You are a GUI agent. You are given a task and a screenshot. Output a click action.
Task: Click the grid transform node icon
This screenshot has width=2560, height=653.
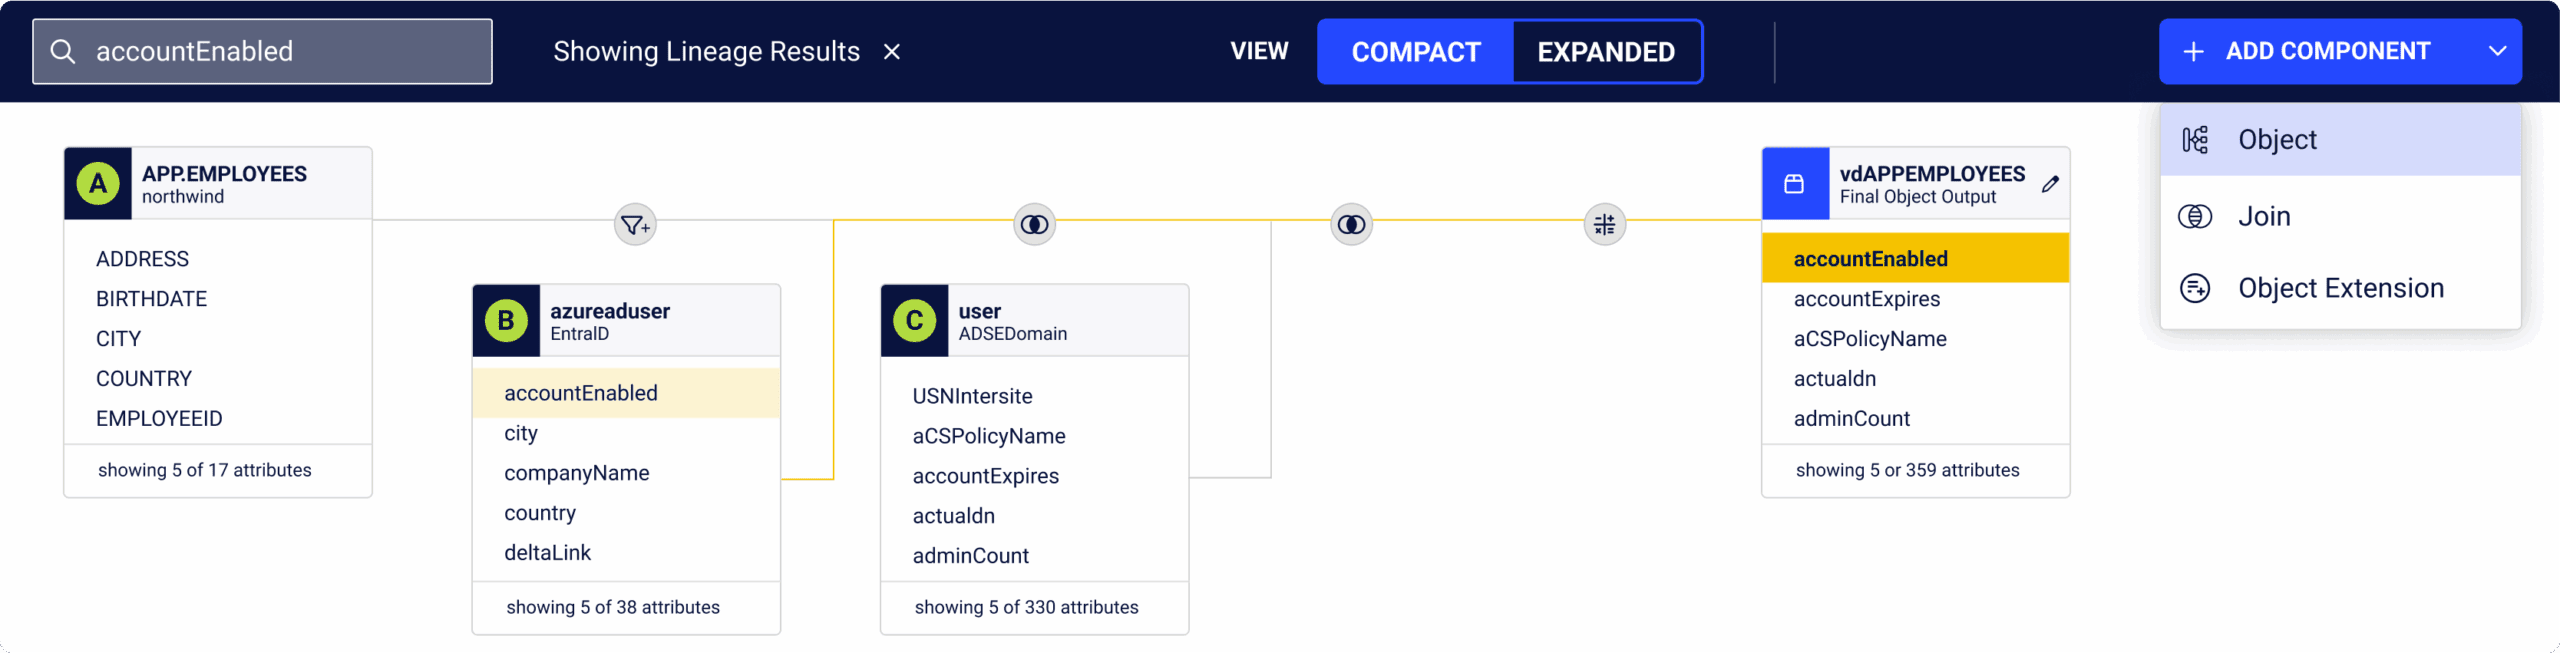(1604, 224)
